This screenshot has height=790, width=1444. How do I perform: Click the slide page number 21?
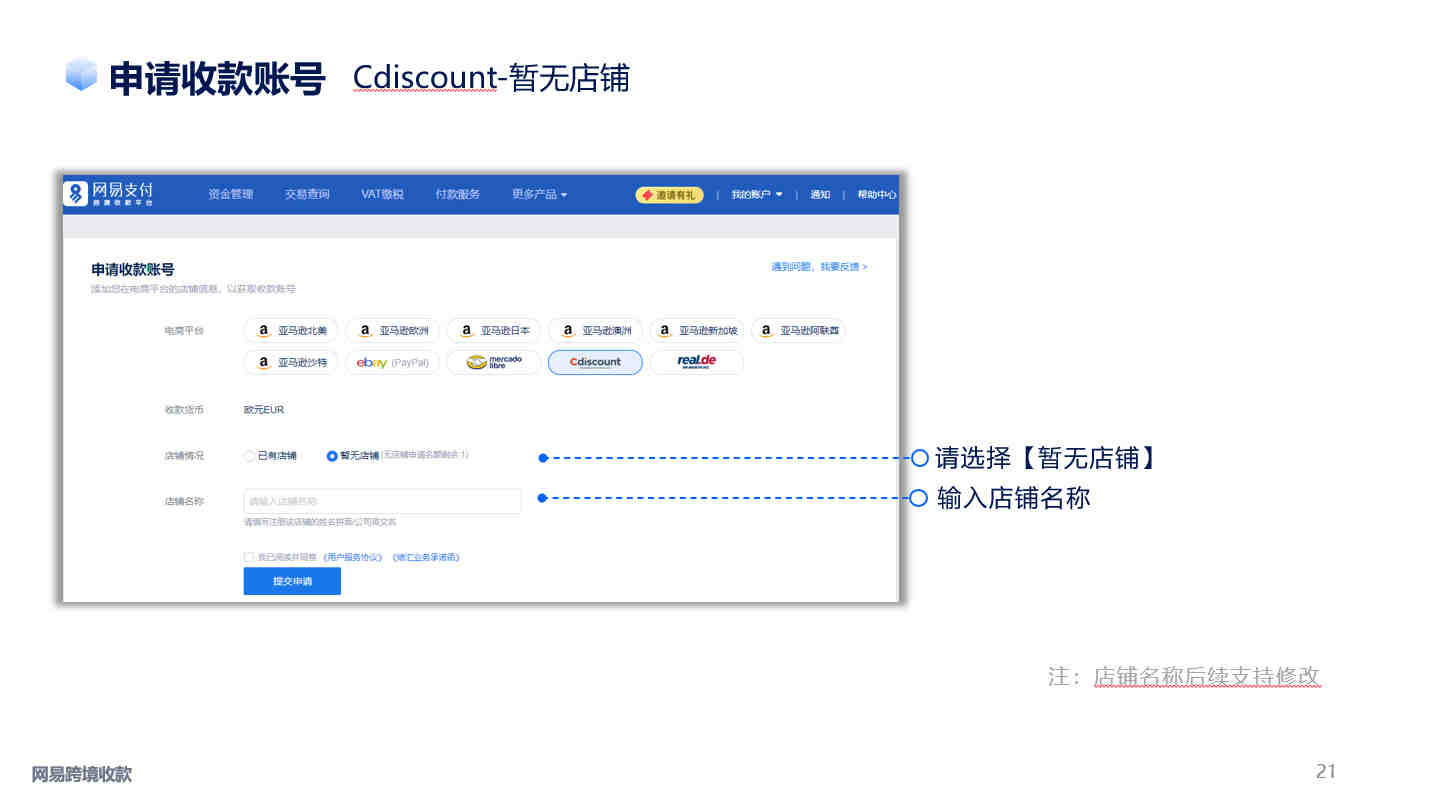(1326, 771)
